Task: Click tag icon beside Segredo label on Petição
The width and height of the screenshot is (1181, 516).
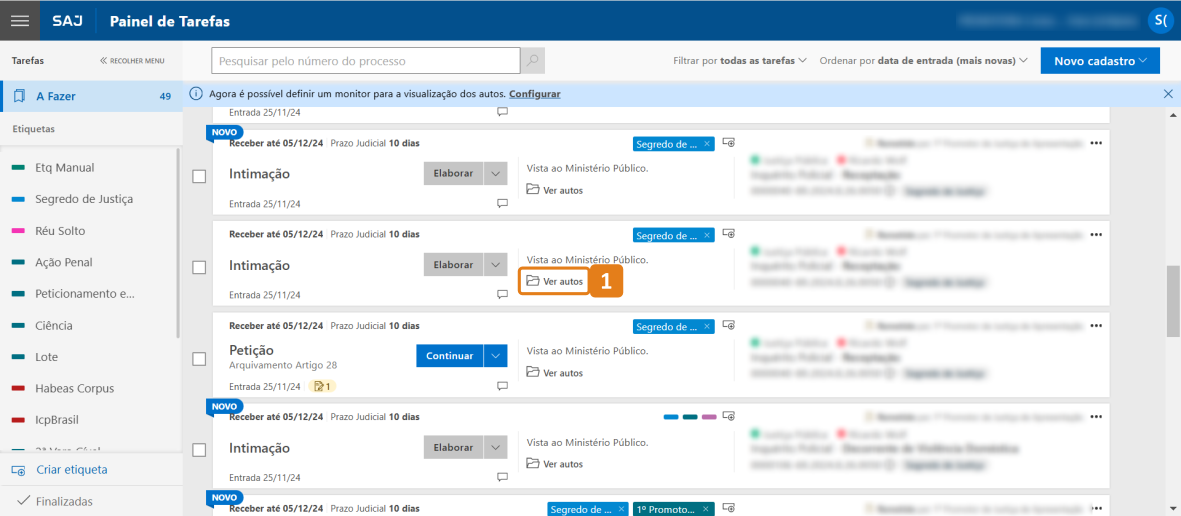Action: [729, 326]
